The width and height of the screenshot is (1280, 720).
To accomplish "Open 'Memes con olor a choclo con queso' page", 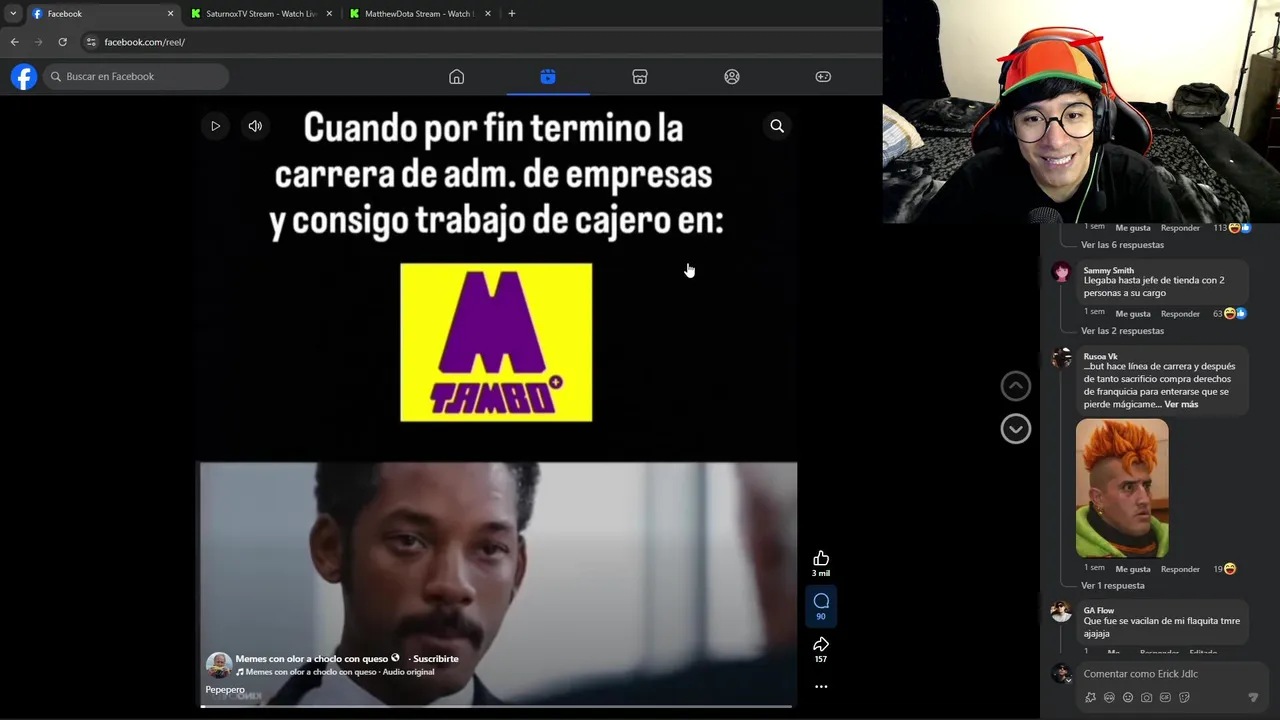I will pos(311,659).
